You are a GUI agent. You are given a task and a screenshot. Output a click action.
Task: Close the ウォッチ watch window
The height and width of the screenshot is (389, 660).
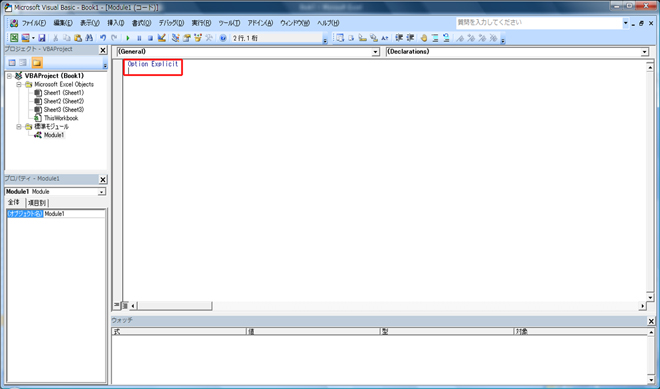651,321
